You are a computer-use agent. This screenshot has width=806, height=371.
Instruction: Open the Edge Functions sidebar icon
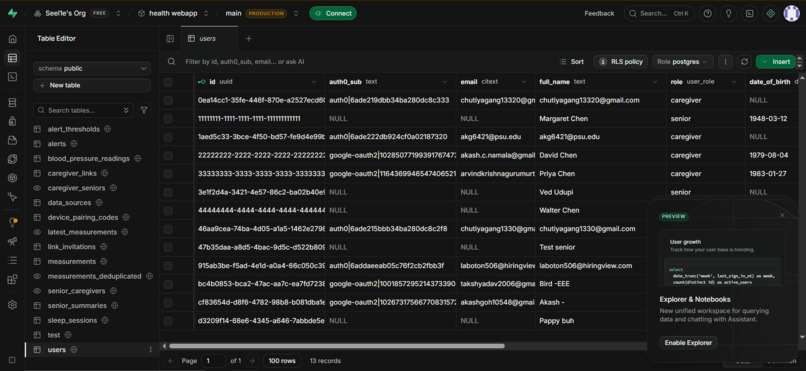coord(12,159)
